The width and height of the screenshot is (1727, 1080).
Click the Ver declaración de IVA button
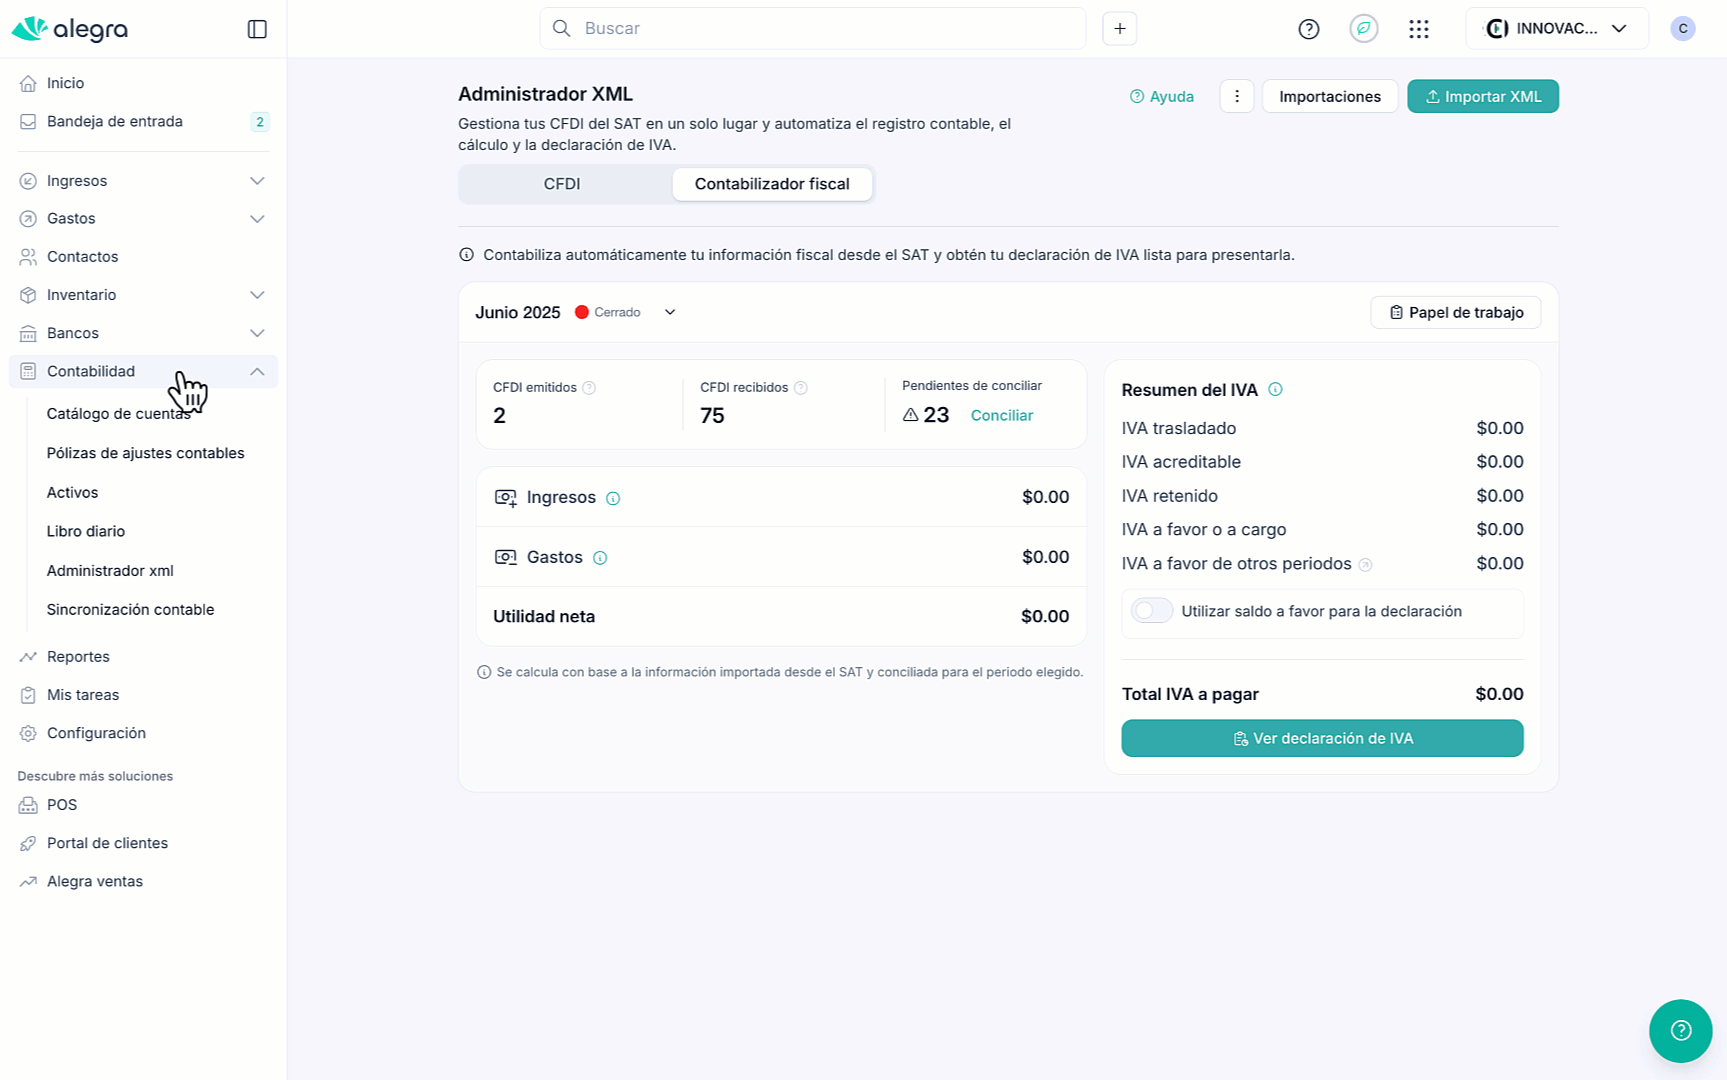(1322, 738)
